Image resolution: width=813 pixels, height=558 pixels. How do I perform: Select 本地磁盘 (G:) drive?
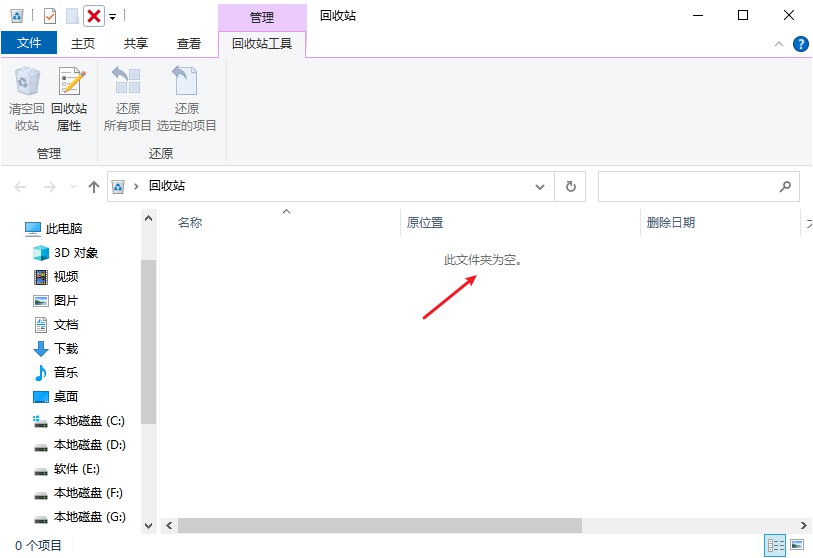coord(79,517)
